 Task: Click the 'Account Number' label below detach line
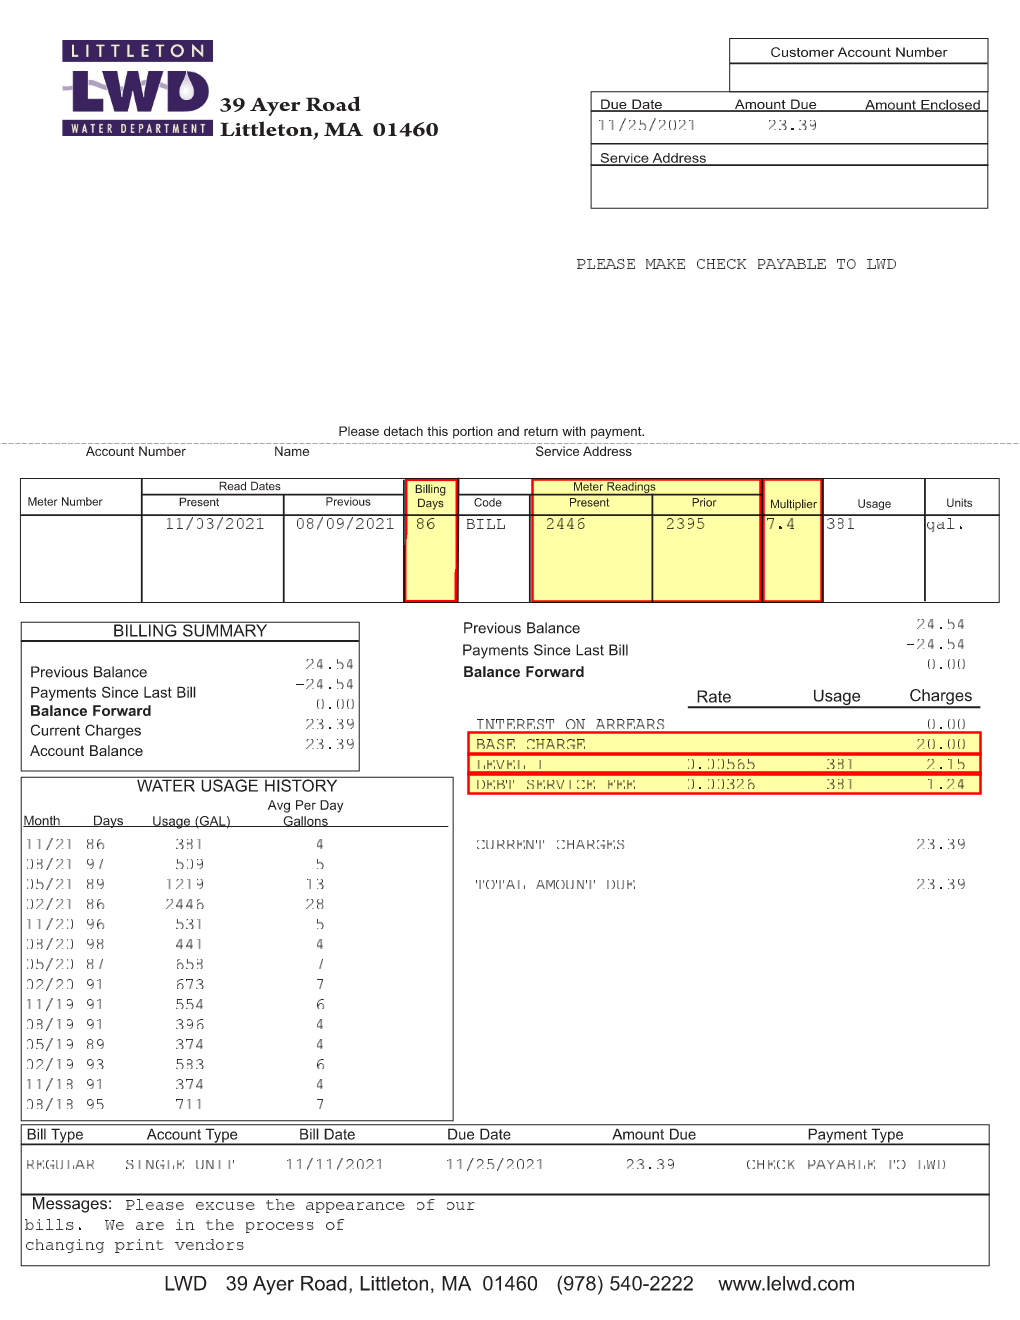(x=136, y=452)
